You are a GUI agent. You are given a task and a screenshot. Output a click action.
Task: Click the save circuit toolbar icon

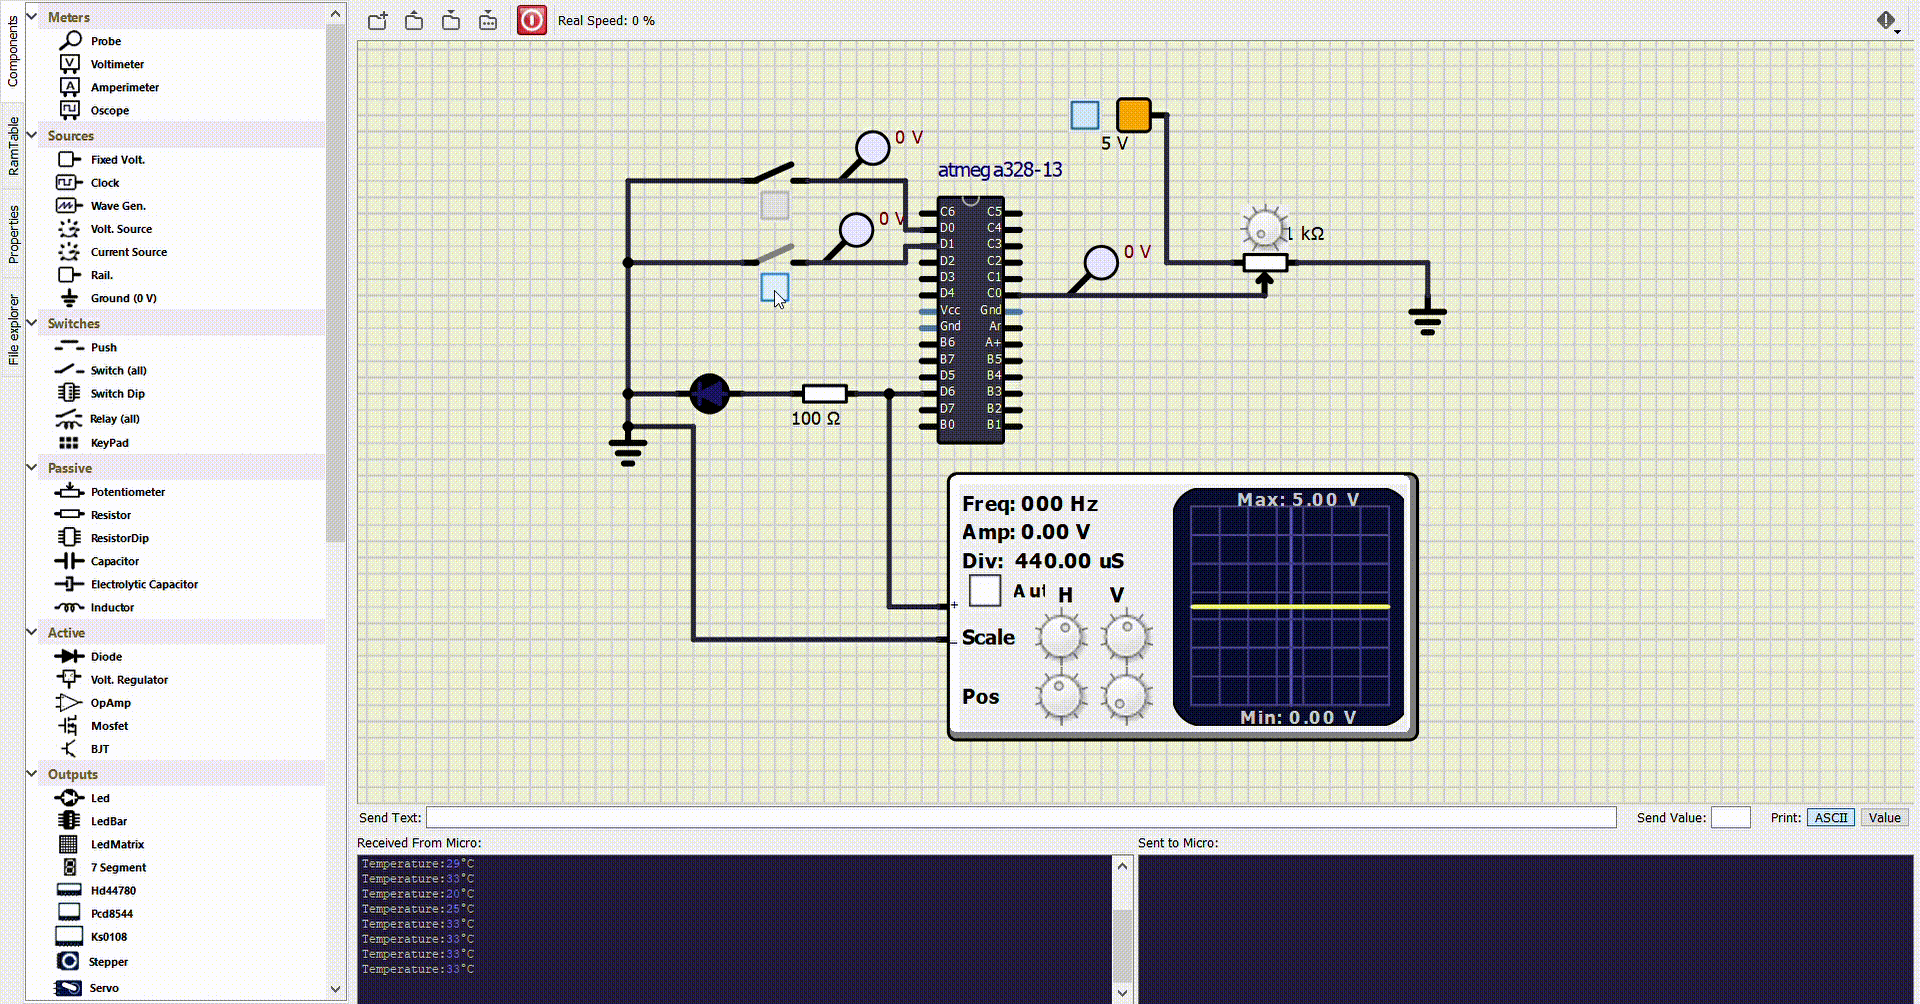[451, 21]
